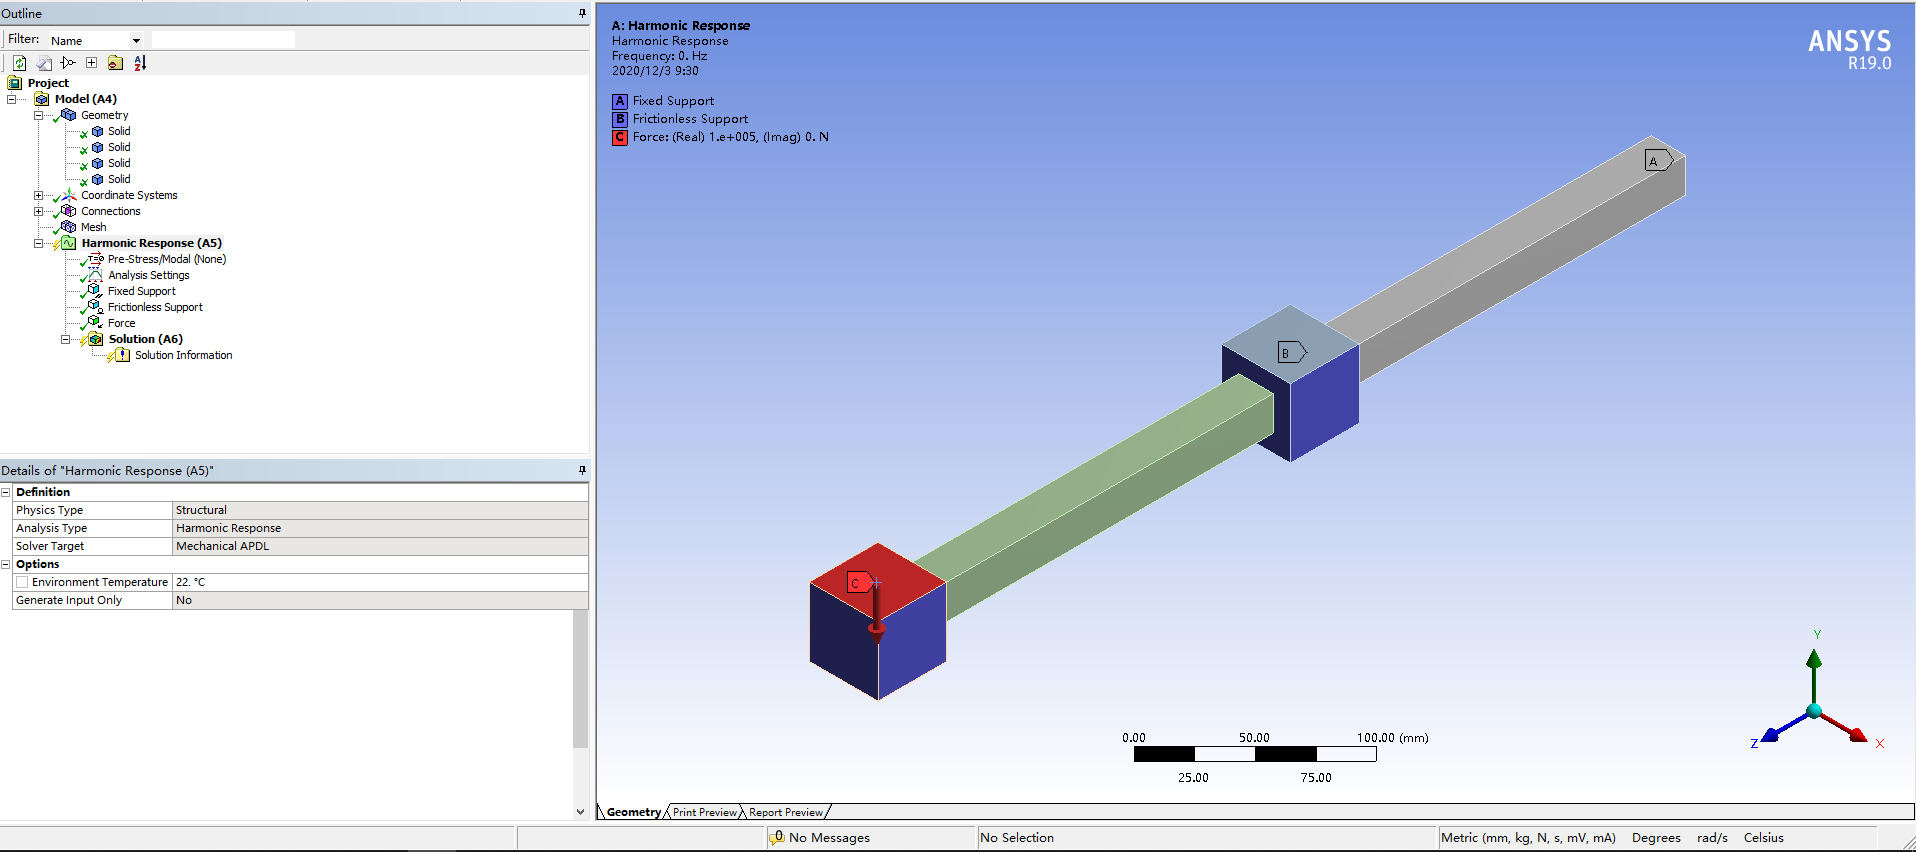
Task: Click the Solution Information icon
Action: tap(122, 355)
